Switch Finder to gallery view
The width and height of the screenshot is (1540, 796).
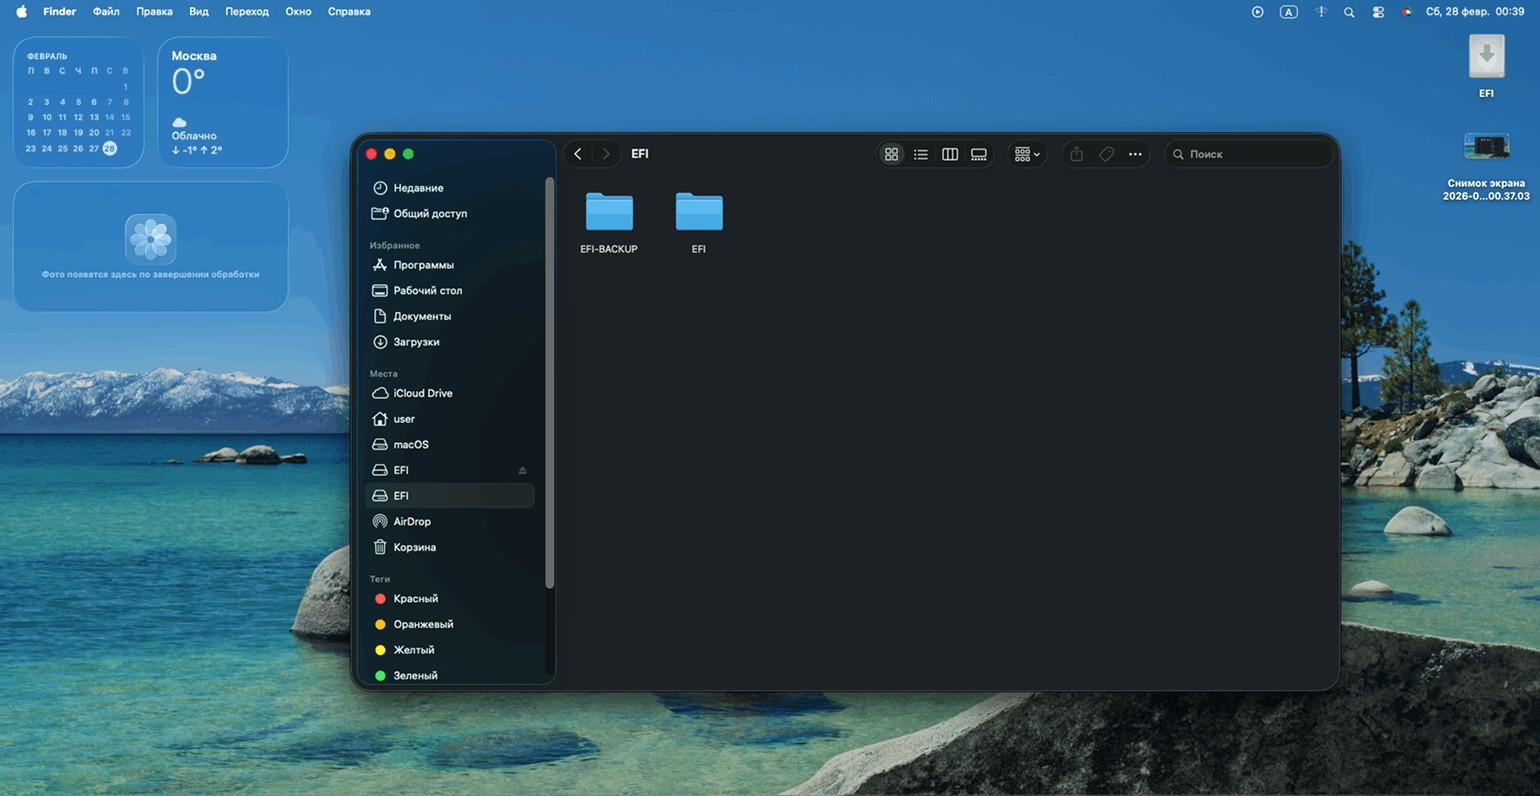[979, 154]
